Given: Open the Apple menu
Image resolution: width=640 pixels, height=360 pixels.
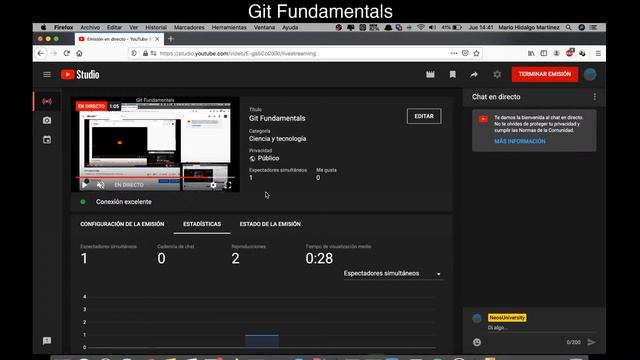Looking at the screenshot, I should [x=43, y=27].
